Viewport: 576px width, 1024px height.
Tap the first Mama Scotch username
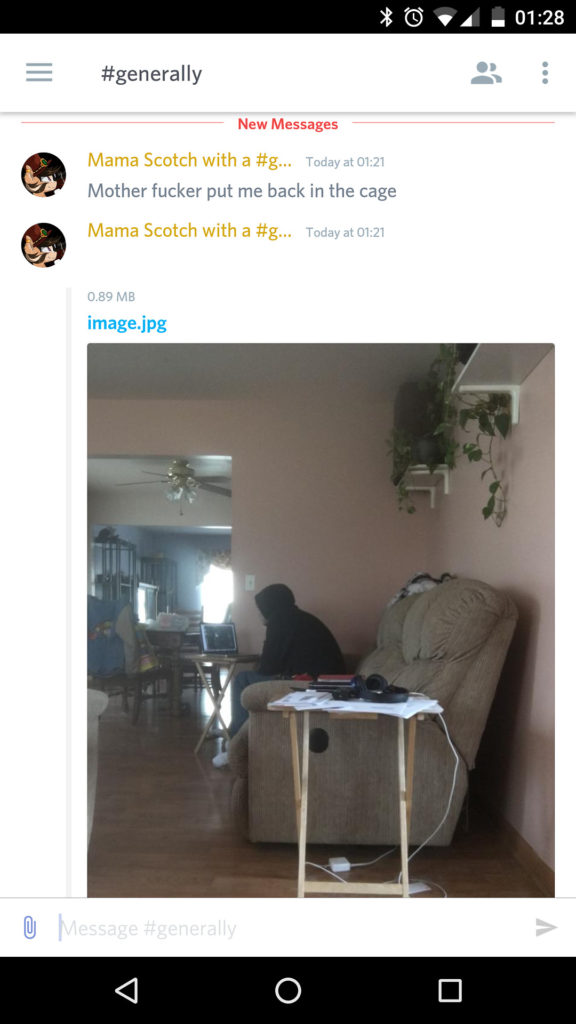pyautogui.click(x=189, y=160)
